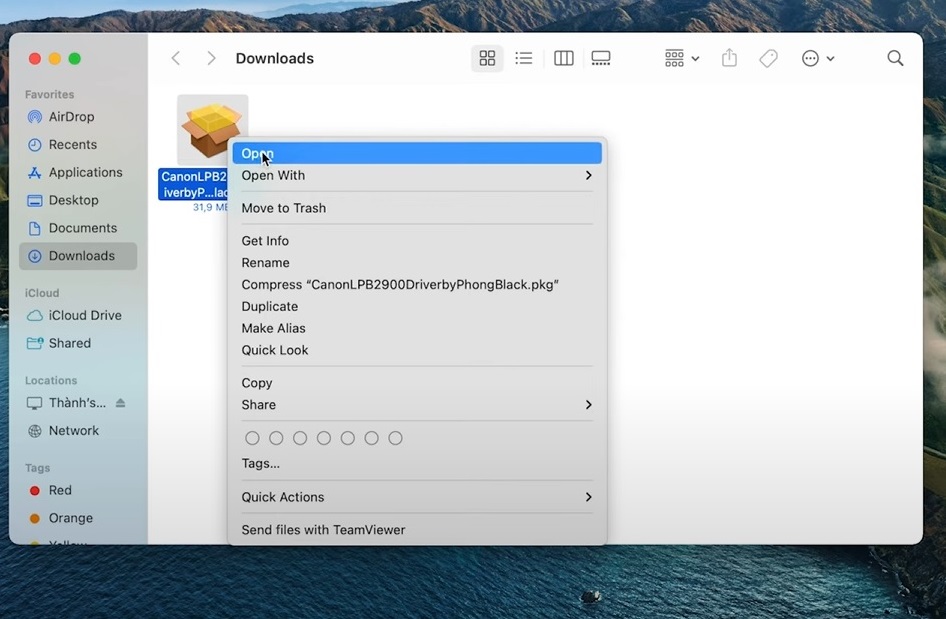The image size is (946, 619).
Task: Open Applications in the sidebar
Action: [x=85, y=172]
